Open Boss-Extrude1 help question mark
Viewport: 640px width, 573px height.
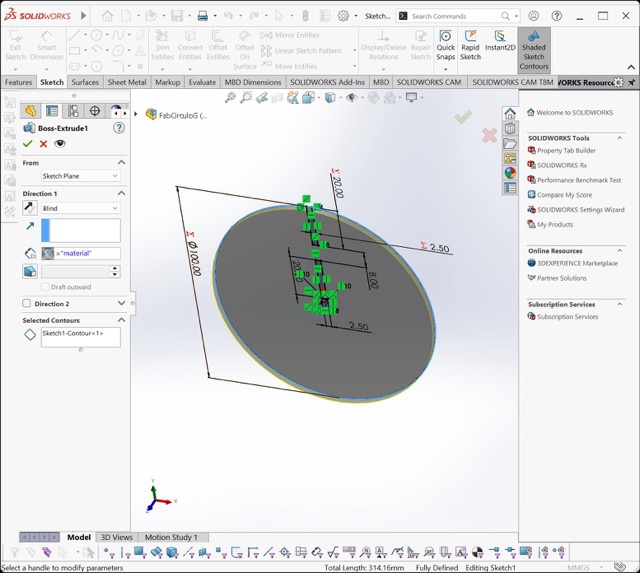point(119,128)
